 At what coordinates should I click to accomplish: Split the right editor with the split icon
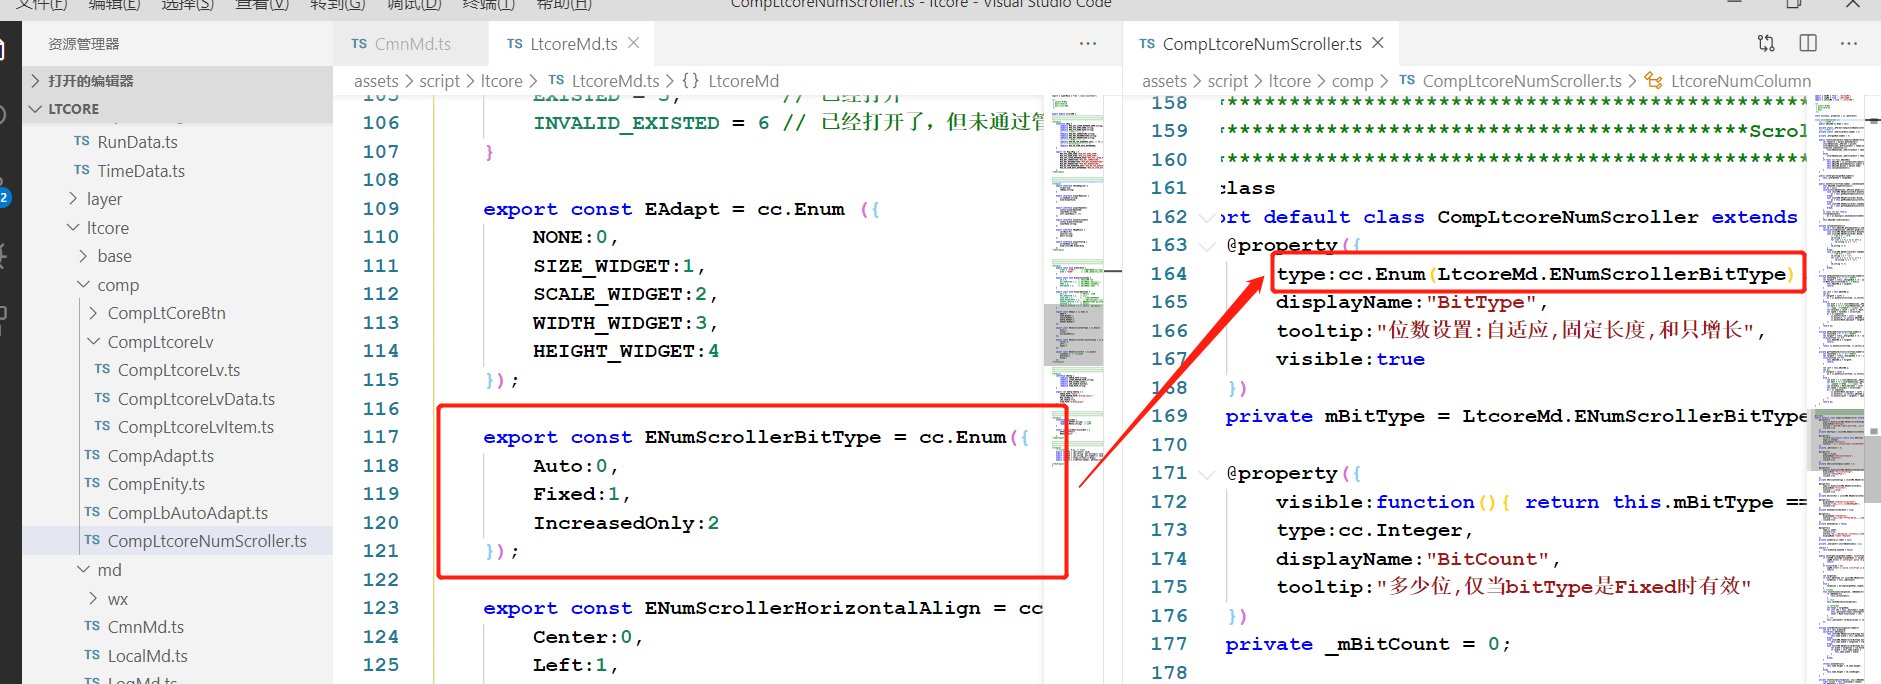[x=1808, y=43]
